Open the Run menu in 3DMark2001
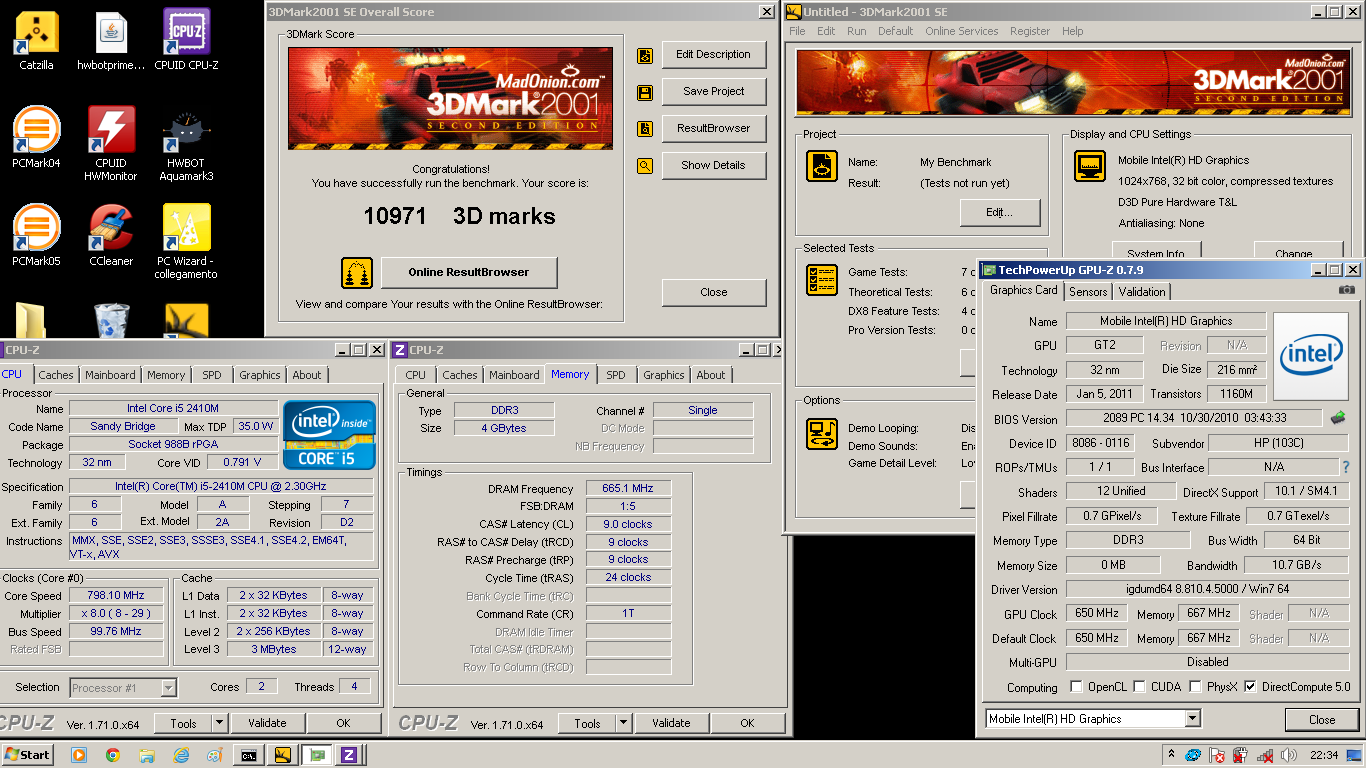Viewport: 1366px width, 768px height. pos(857,31)
